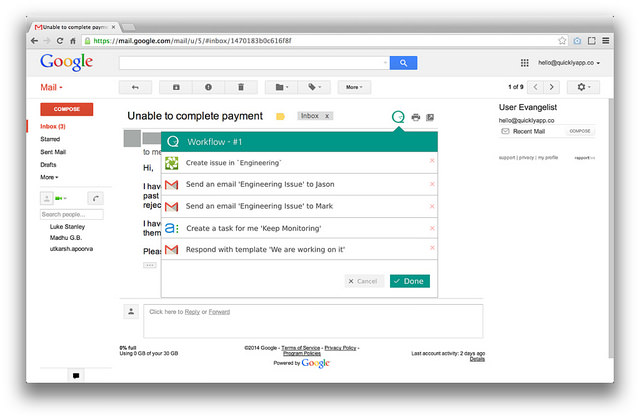This screenshot has height=419, width=640.
Task: Select 'Create a task for me Keep Monitoring' row
Action: pyautogui.click(x=299, y=228)
